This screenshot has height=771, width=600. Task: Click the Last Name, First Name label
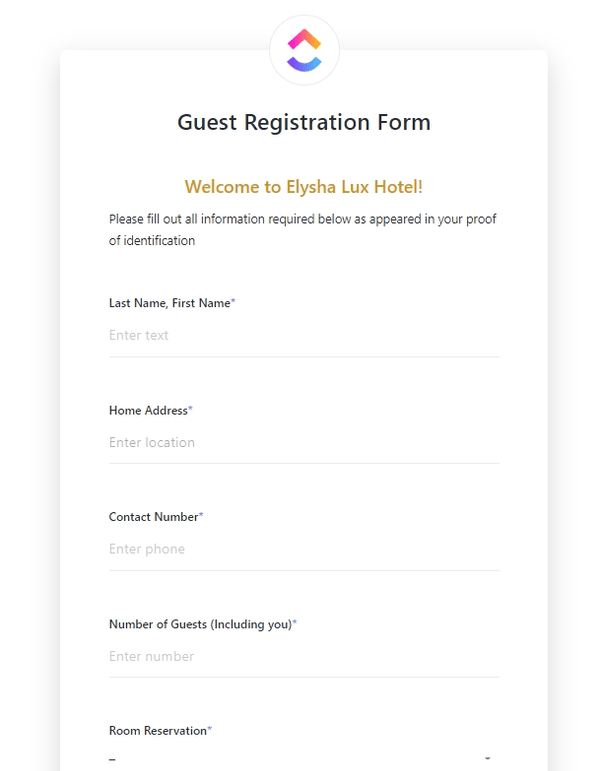tap(169, 302)
